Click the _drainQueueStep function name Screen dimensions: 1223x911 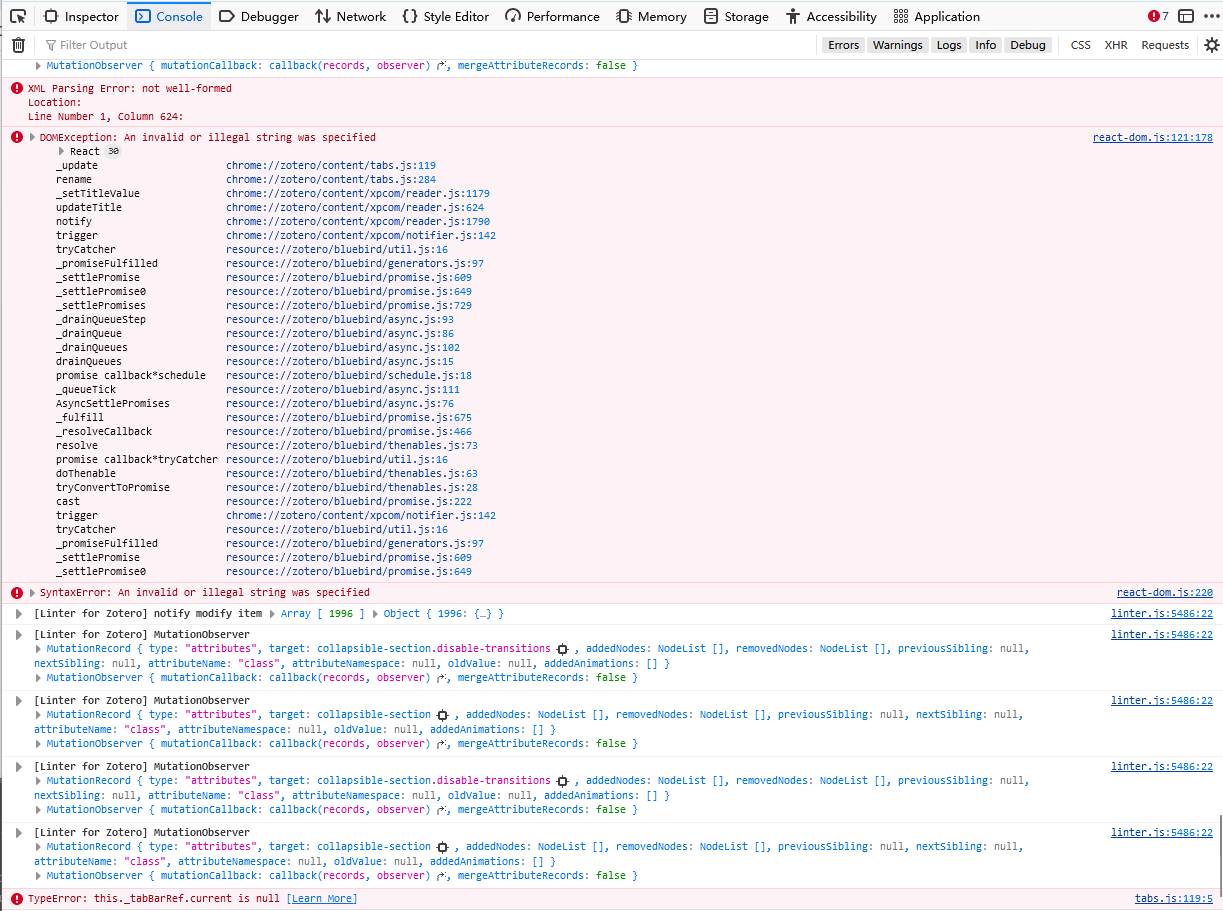click(101, 319)
